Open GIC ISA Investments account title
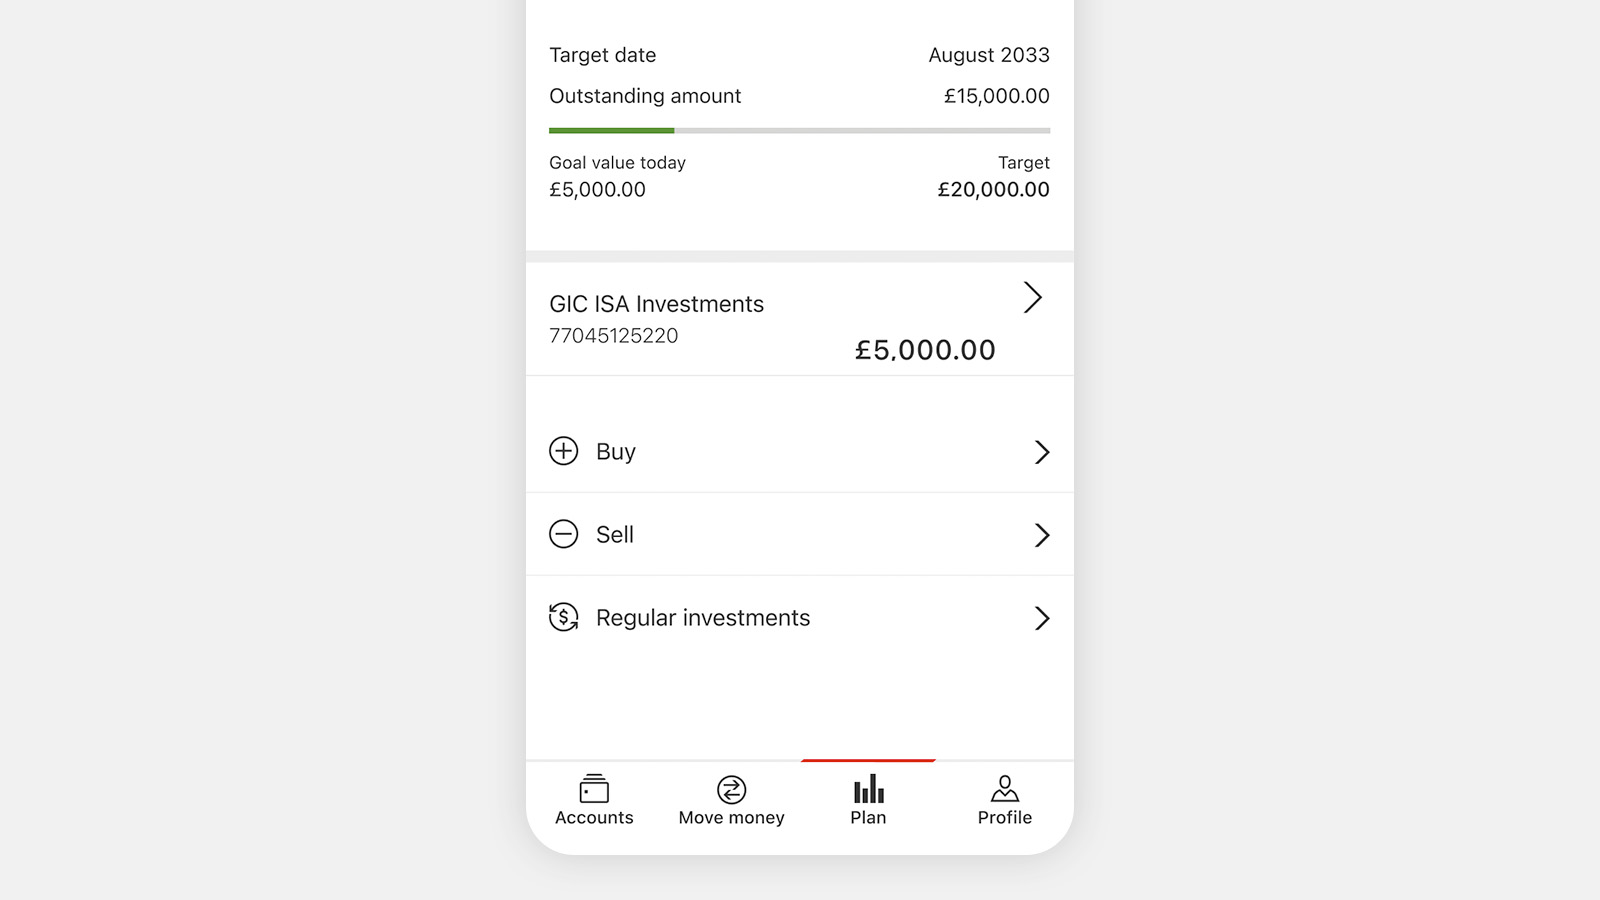This screenshot has height=900, width=1600. click(656, 304)
